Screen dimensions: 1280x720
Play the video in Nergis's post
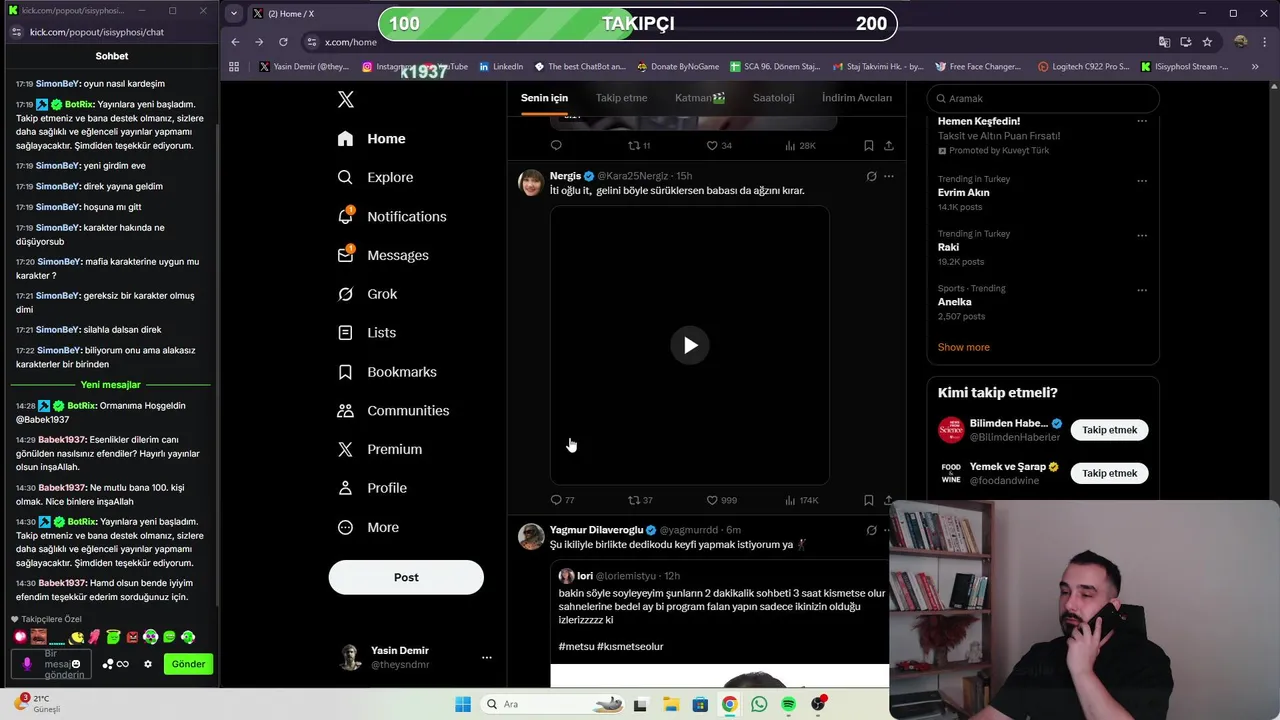pos(690,345)
